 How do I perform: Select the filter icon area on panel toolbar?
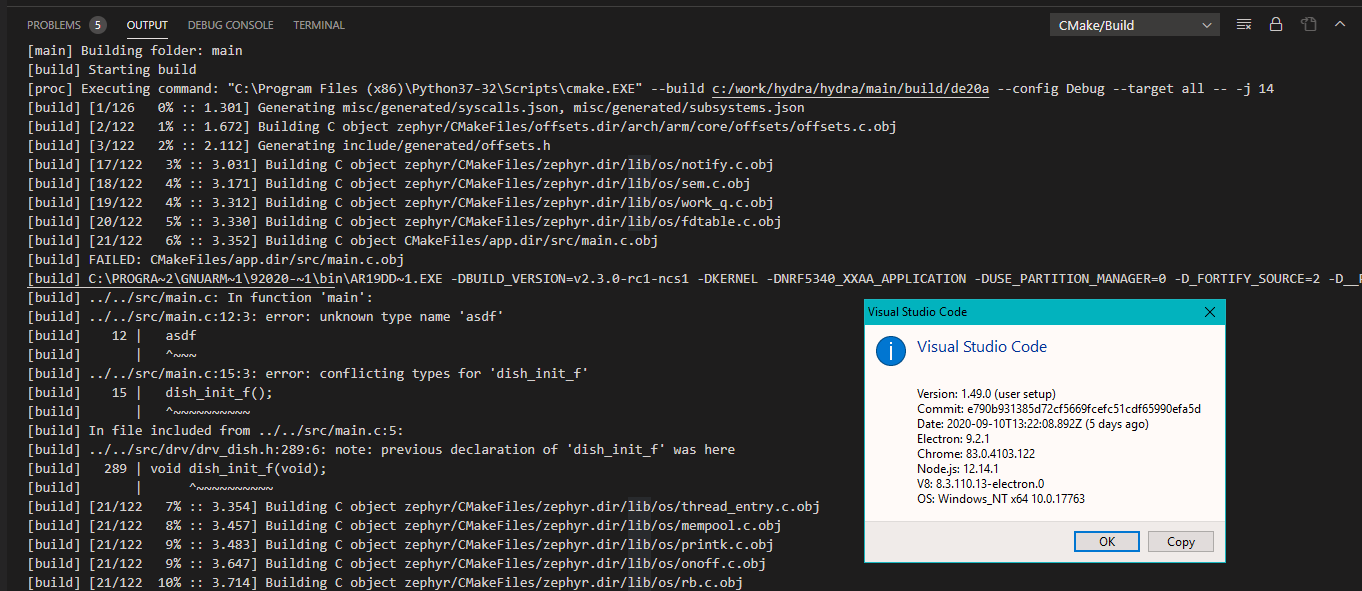pyautogui.click(x=1243, y=24)
